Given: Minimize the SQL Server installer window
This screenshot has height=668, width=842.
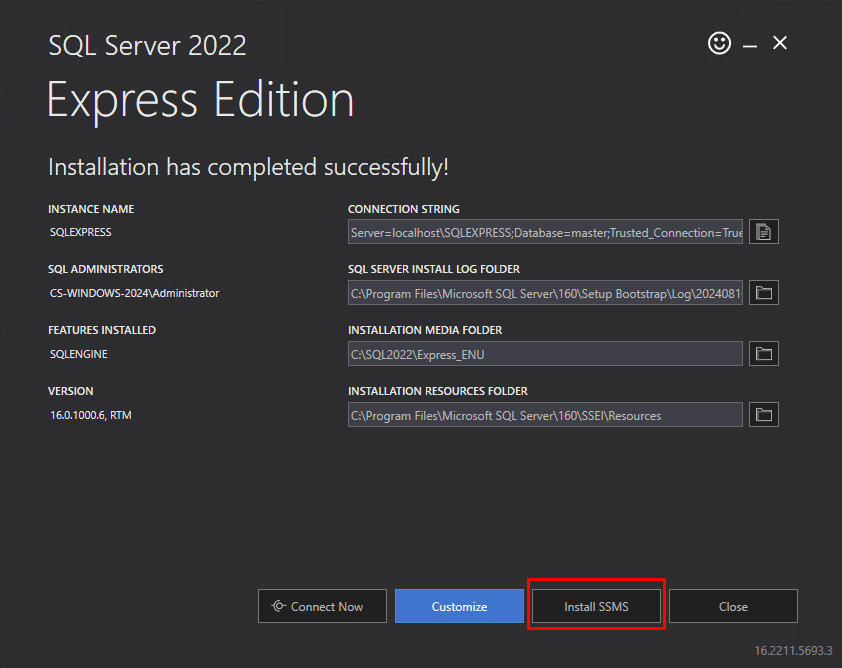Looking at the screenshot, I should (749, 44).
